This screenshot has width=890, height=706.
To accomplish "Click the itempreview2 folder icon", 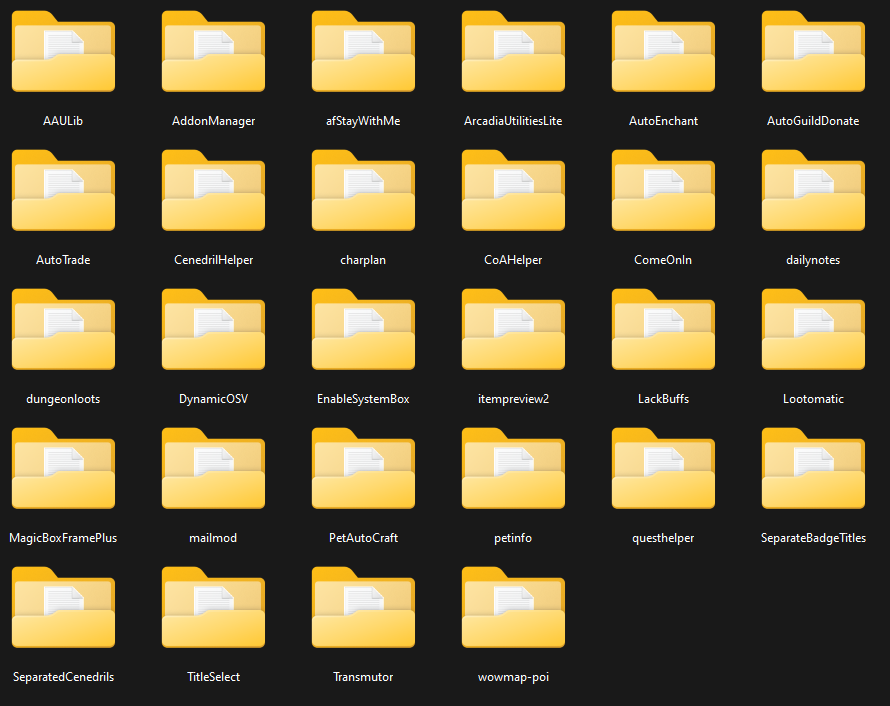I will click(x=513, y=331).
